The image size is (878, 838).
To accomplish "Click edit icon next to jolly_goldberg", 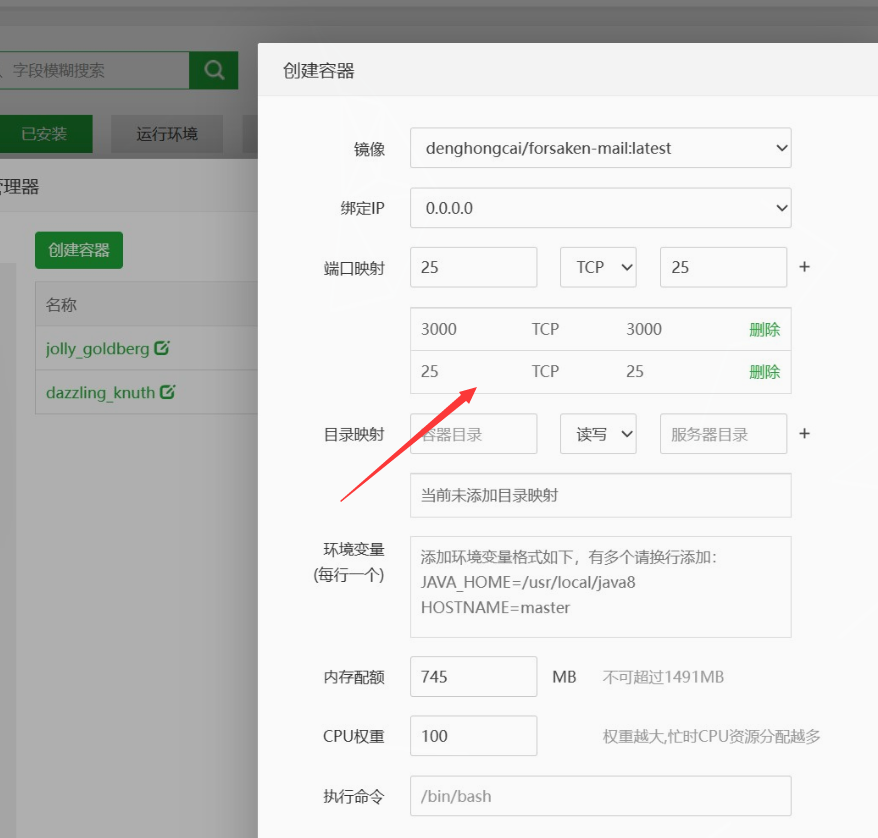I will 162,348.
